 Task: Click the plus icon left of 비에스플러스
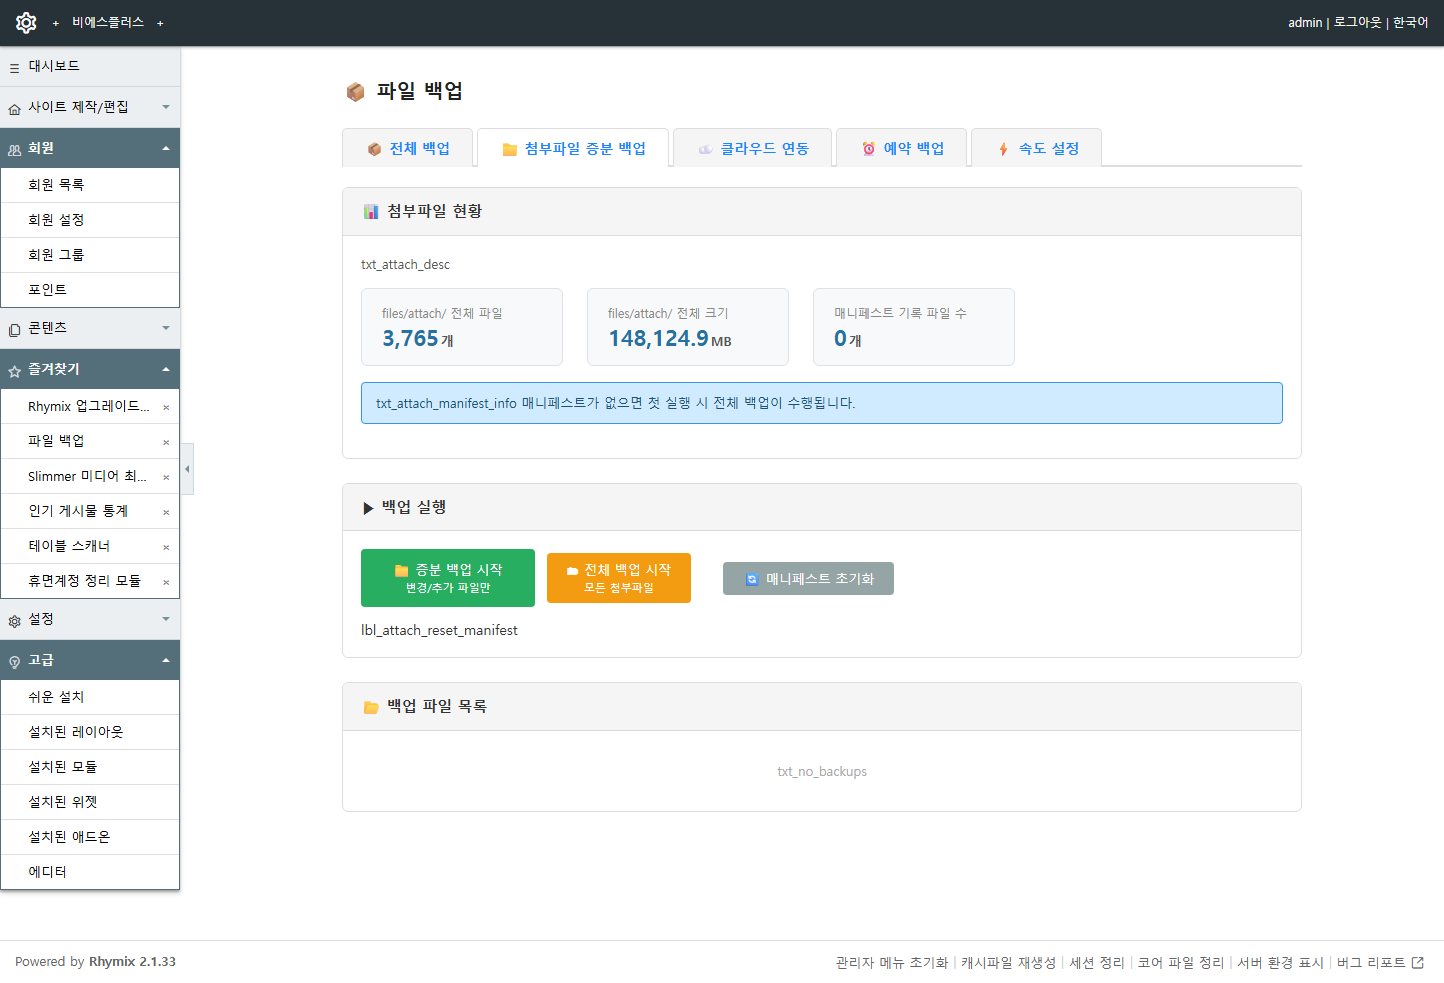(56, 23)
